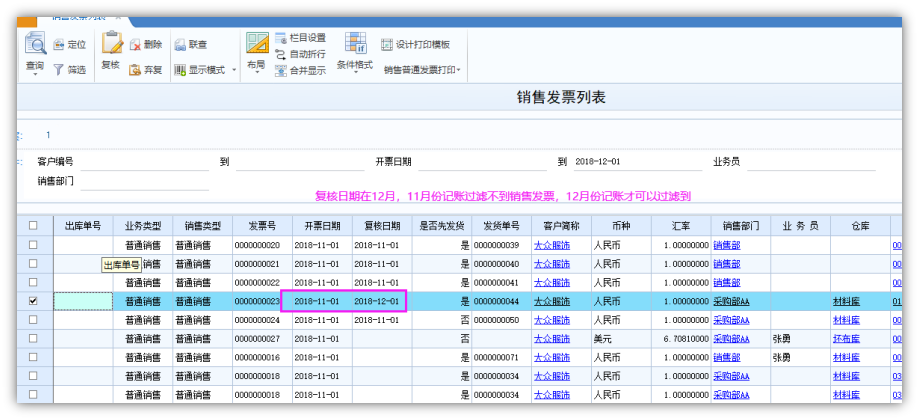Click the 仓库 column header
This screenshot has width=919, height=420.
(860, 226)
